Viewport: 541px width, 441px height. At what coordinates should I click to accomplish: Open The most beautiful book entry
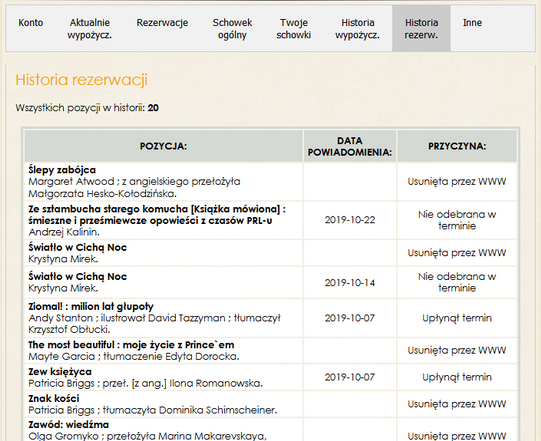(131, 345)
